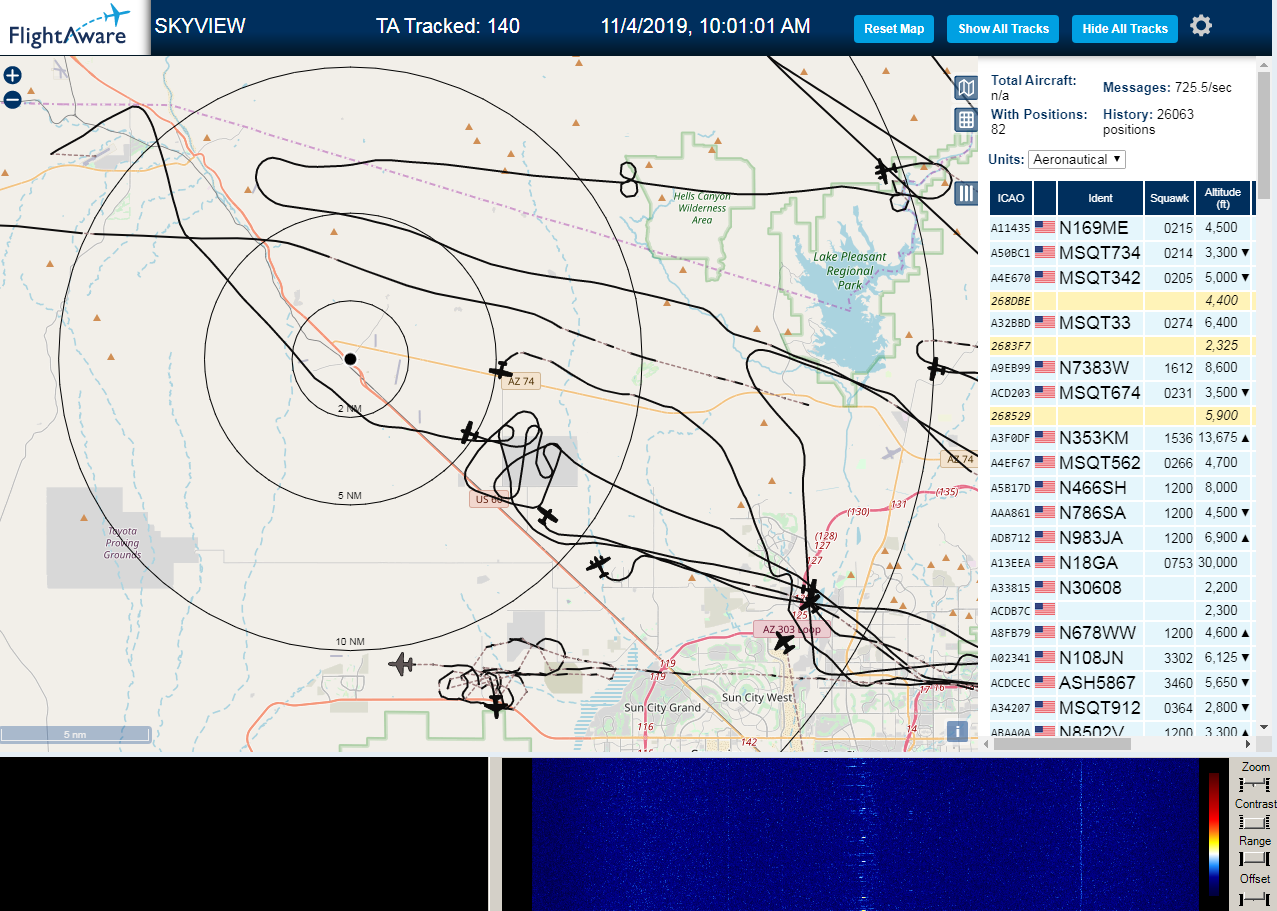Viewport: 1277px width, 911px height.
Task: Click the table horizontal scrollbar thumb
Action: pos(1062,743)
